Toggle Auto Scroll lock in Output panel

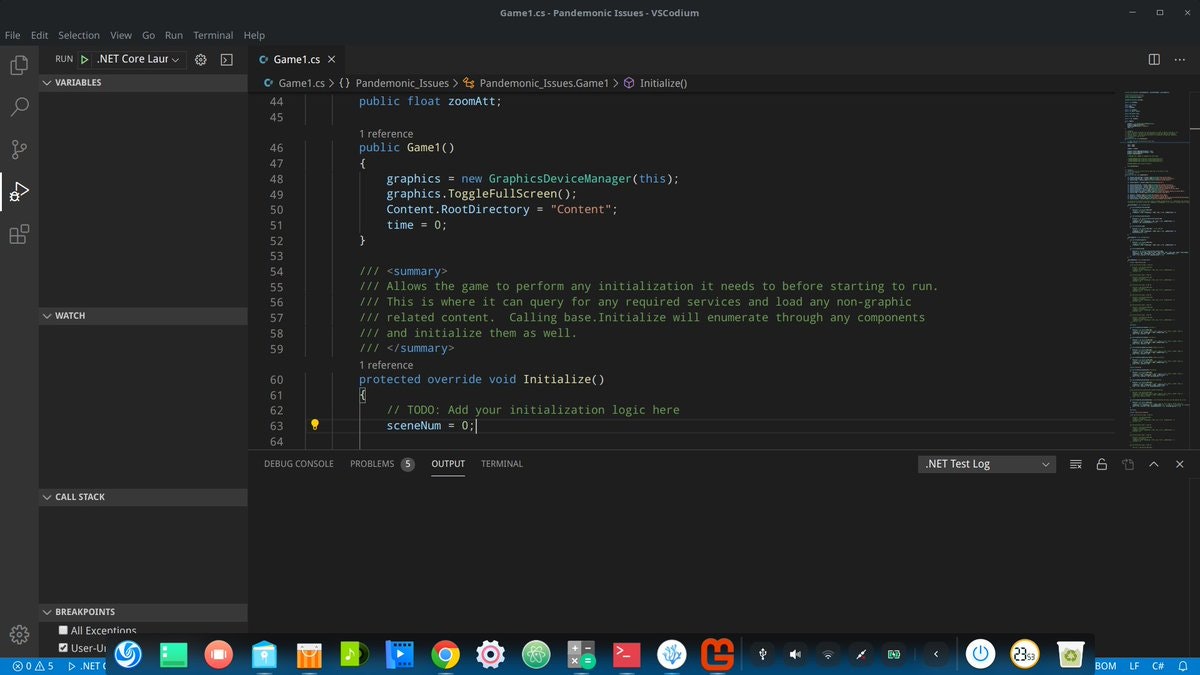click(1101, 464)
